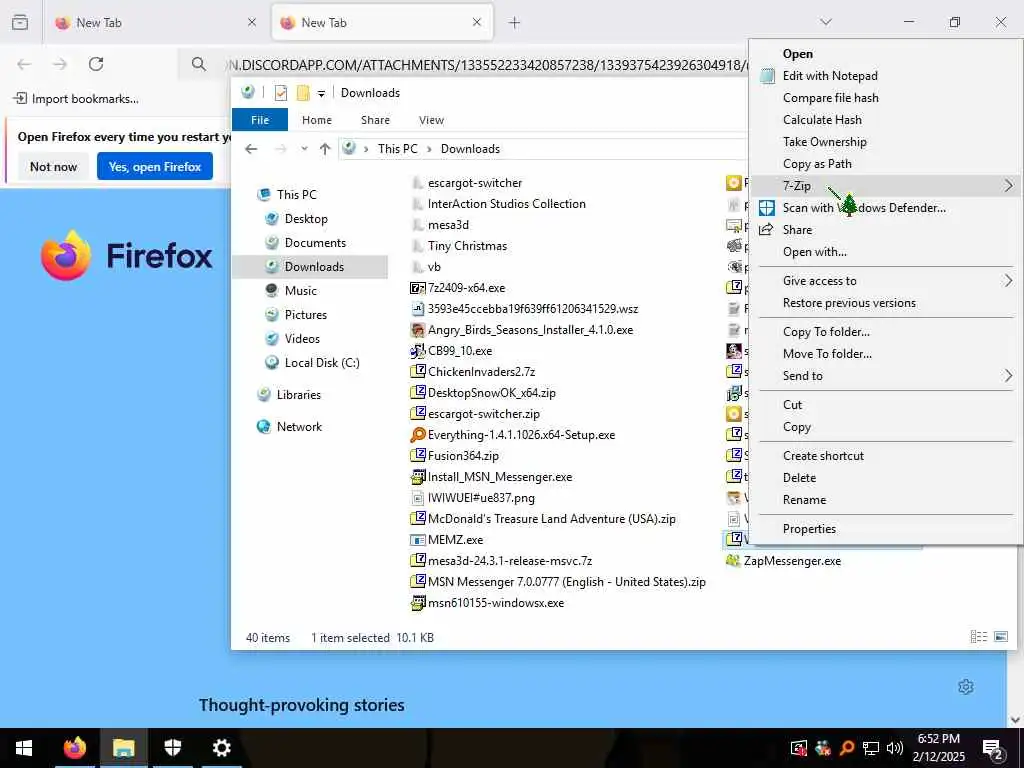
Task: Select Network in navigation pane
Action: [299, 427]
